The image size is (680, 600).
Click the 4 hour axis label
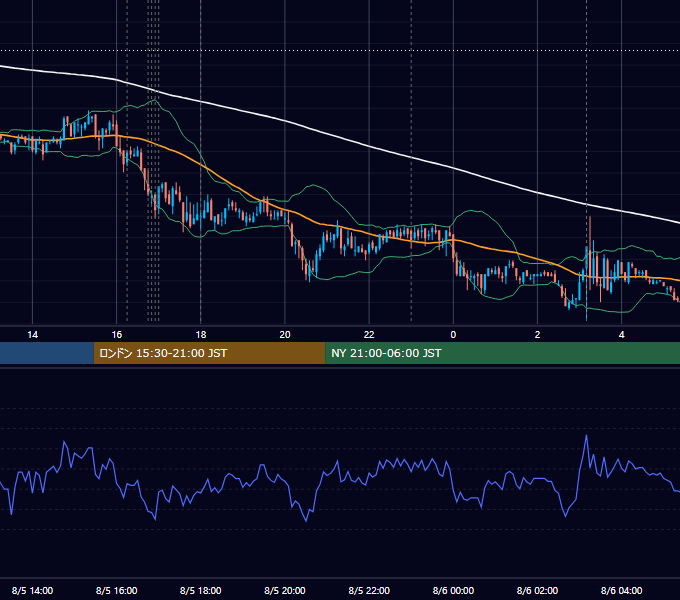[621, 335]
